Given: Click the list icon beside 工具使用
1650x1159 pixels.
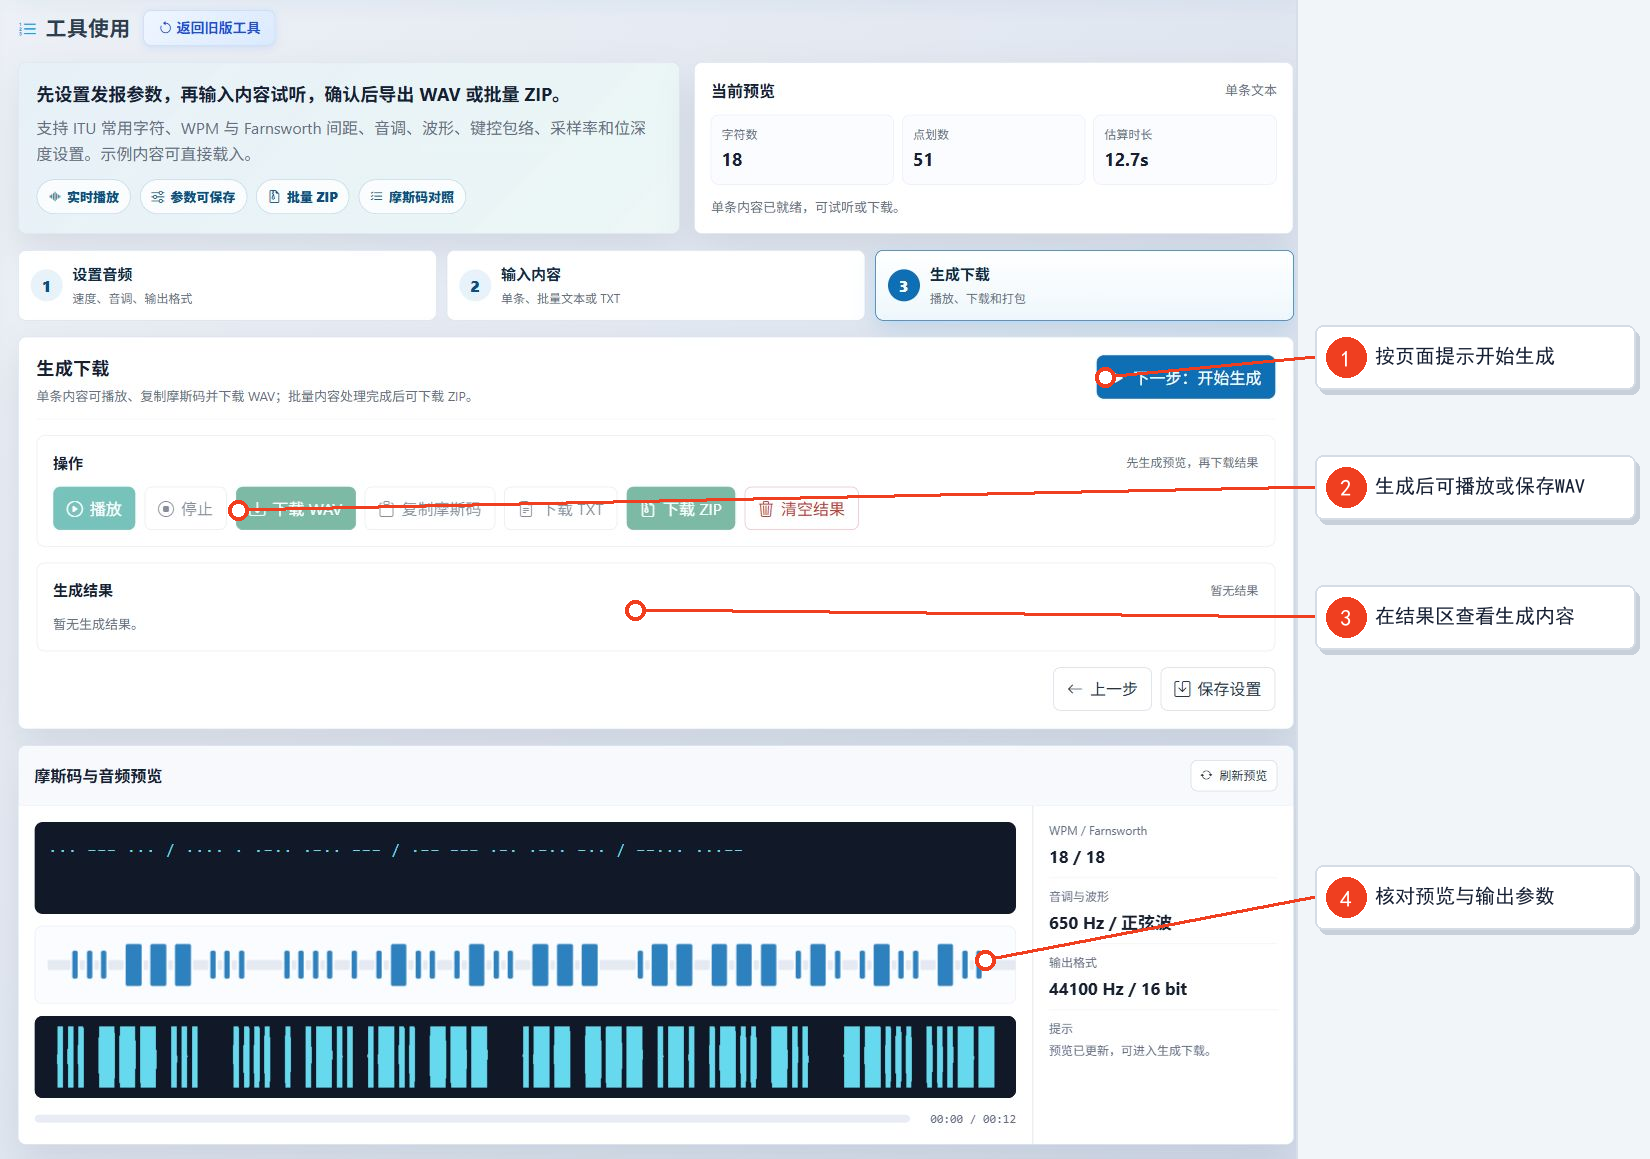Looking at the screenshot, I should (28, 29).
